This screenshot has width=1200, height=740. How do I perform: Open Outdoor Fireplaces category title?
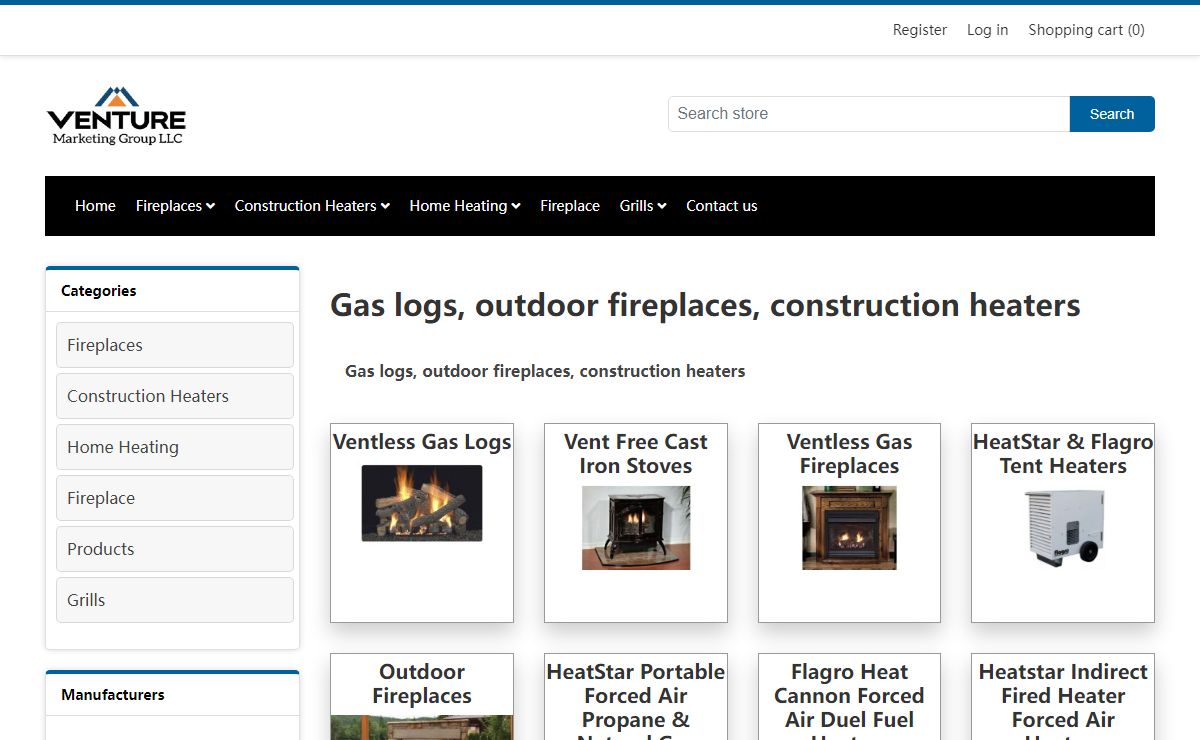pos(422,684)
